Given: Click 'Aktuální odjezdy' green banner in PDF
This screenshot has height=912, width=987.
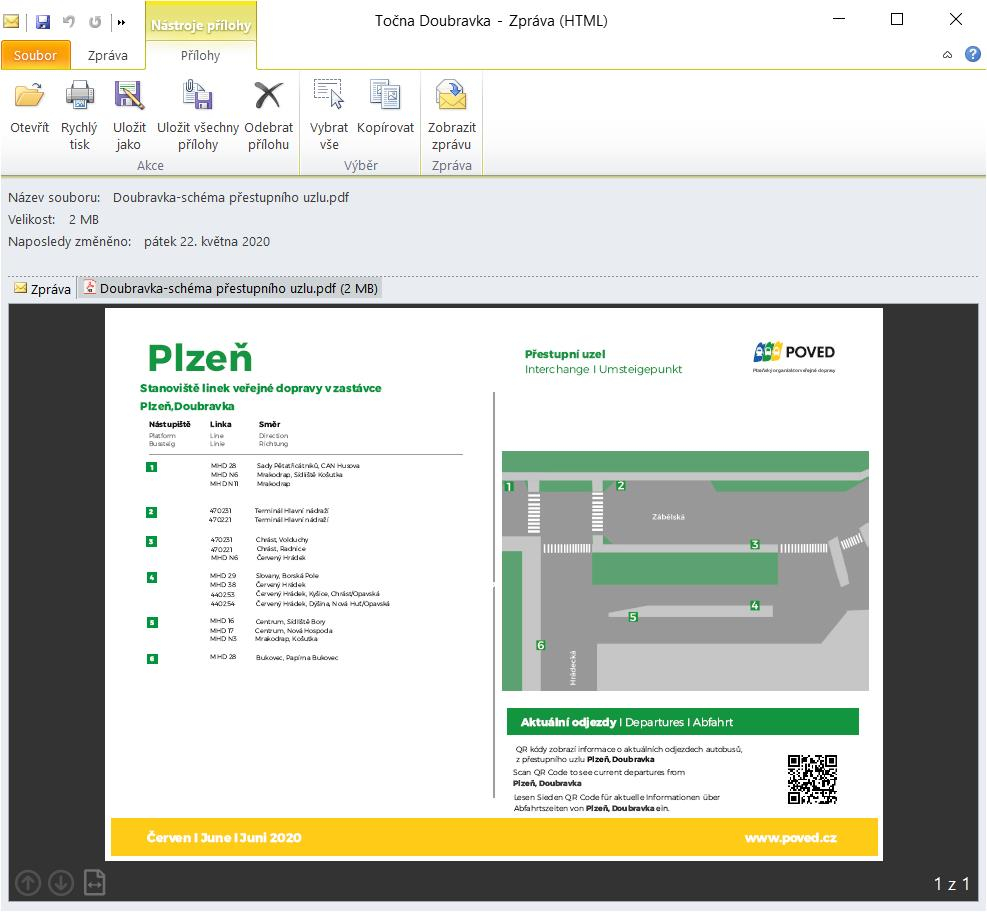Looking at the screenshot, I should pyautogui.click(x=683, y=721).
